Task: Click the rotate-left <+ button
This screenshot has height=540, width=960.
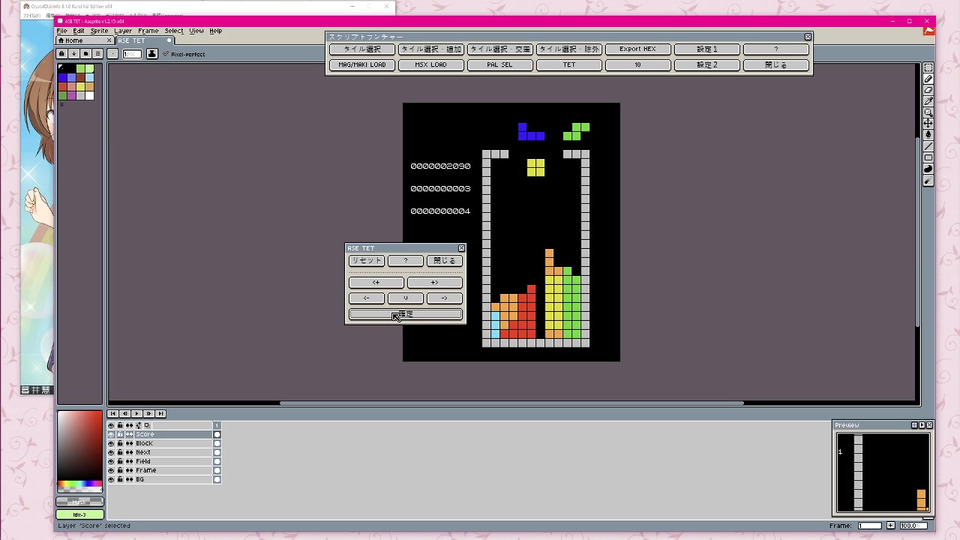Action: 376,282
